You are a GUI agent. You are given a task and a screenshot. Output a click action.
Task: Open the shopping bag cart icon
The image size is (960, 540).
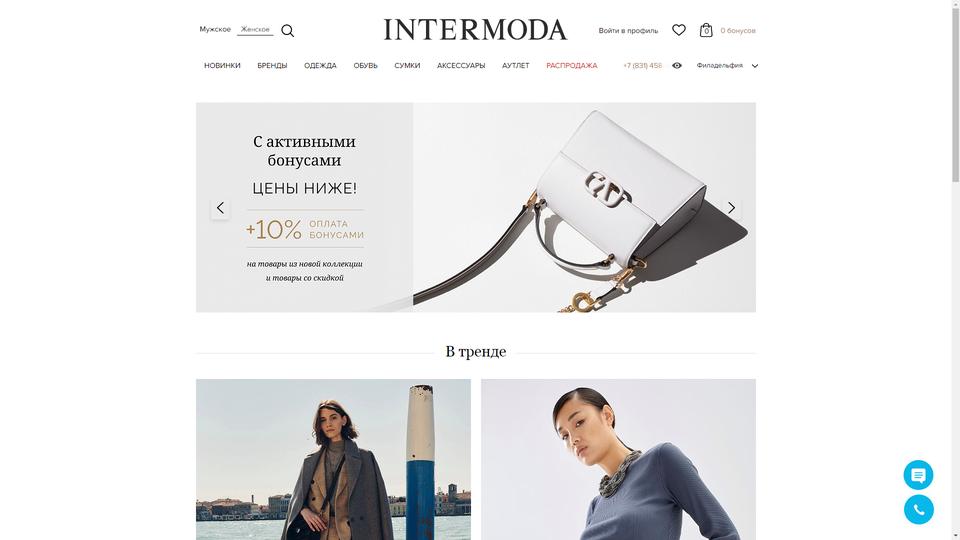[x=706, y=30]
